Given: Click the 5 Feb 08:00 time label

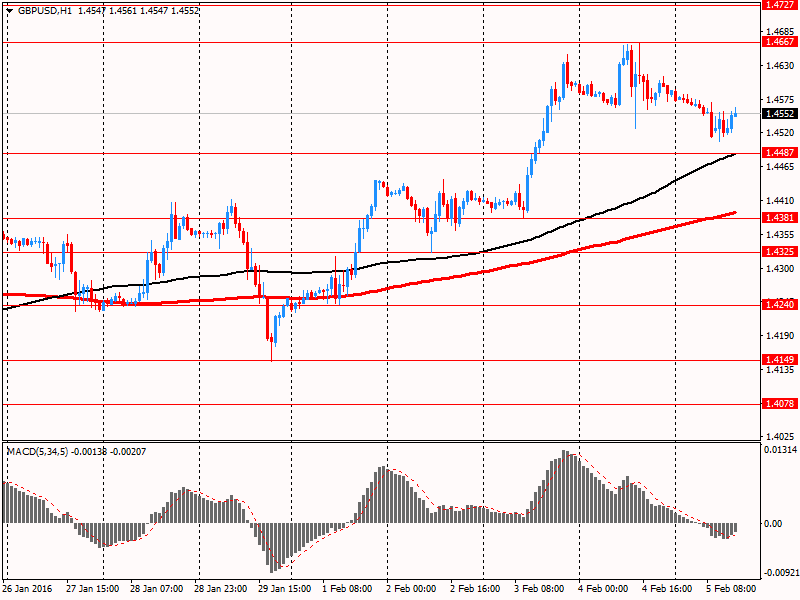Looking at the screenshot, I should pos(733,590).
